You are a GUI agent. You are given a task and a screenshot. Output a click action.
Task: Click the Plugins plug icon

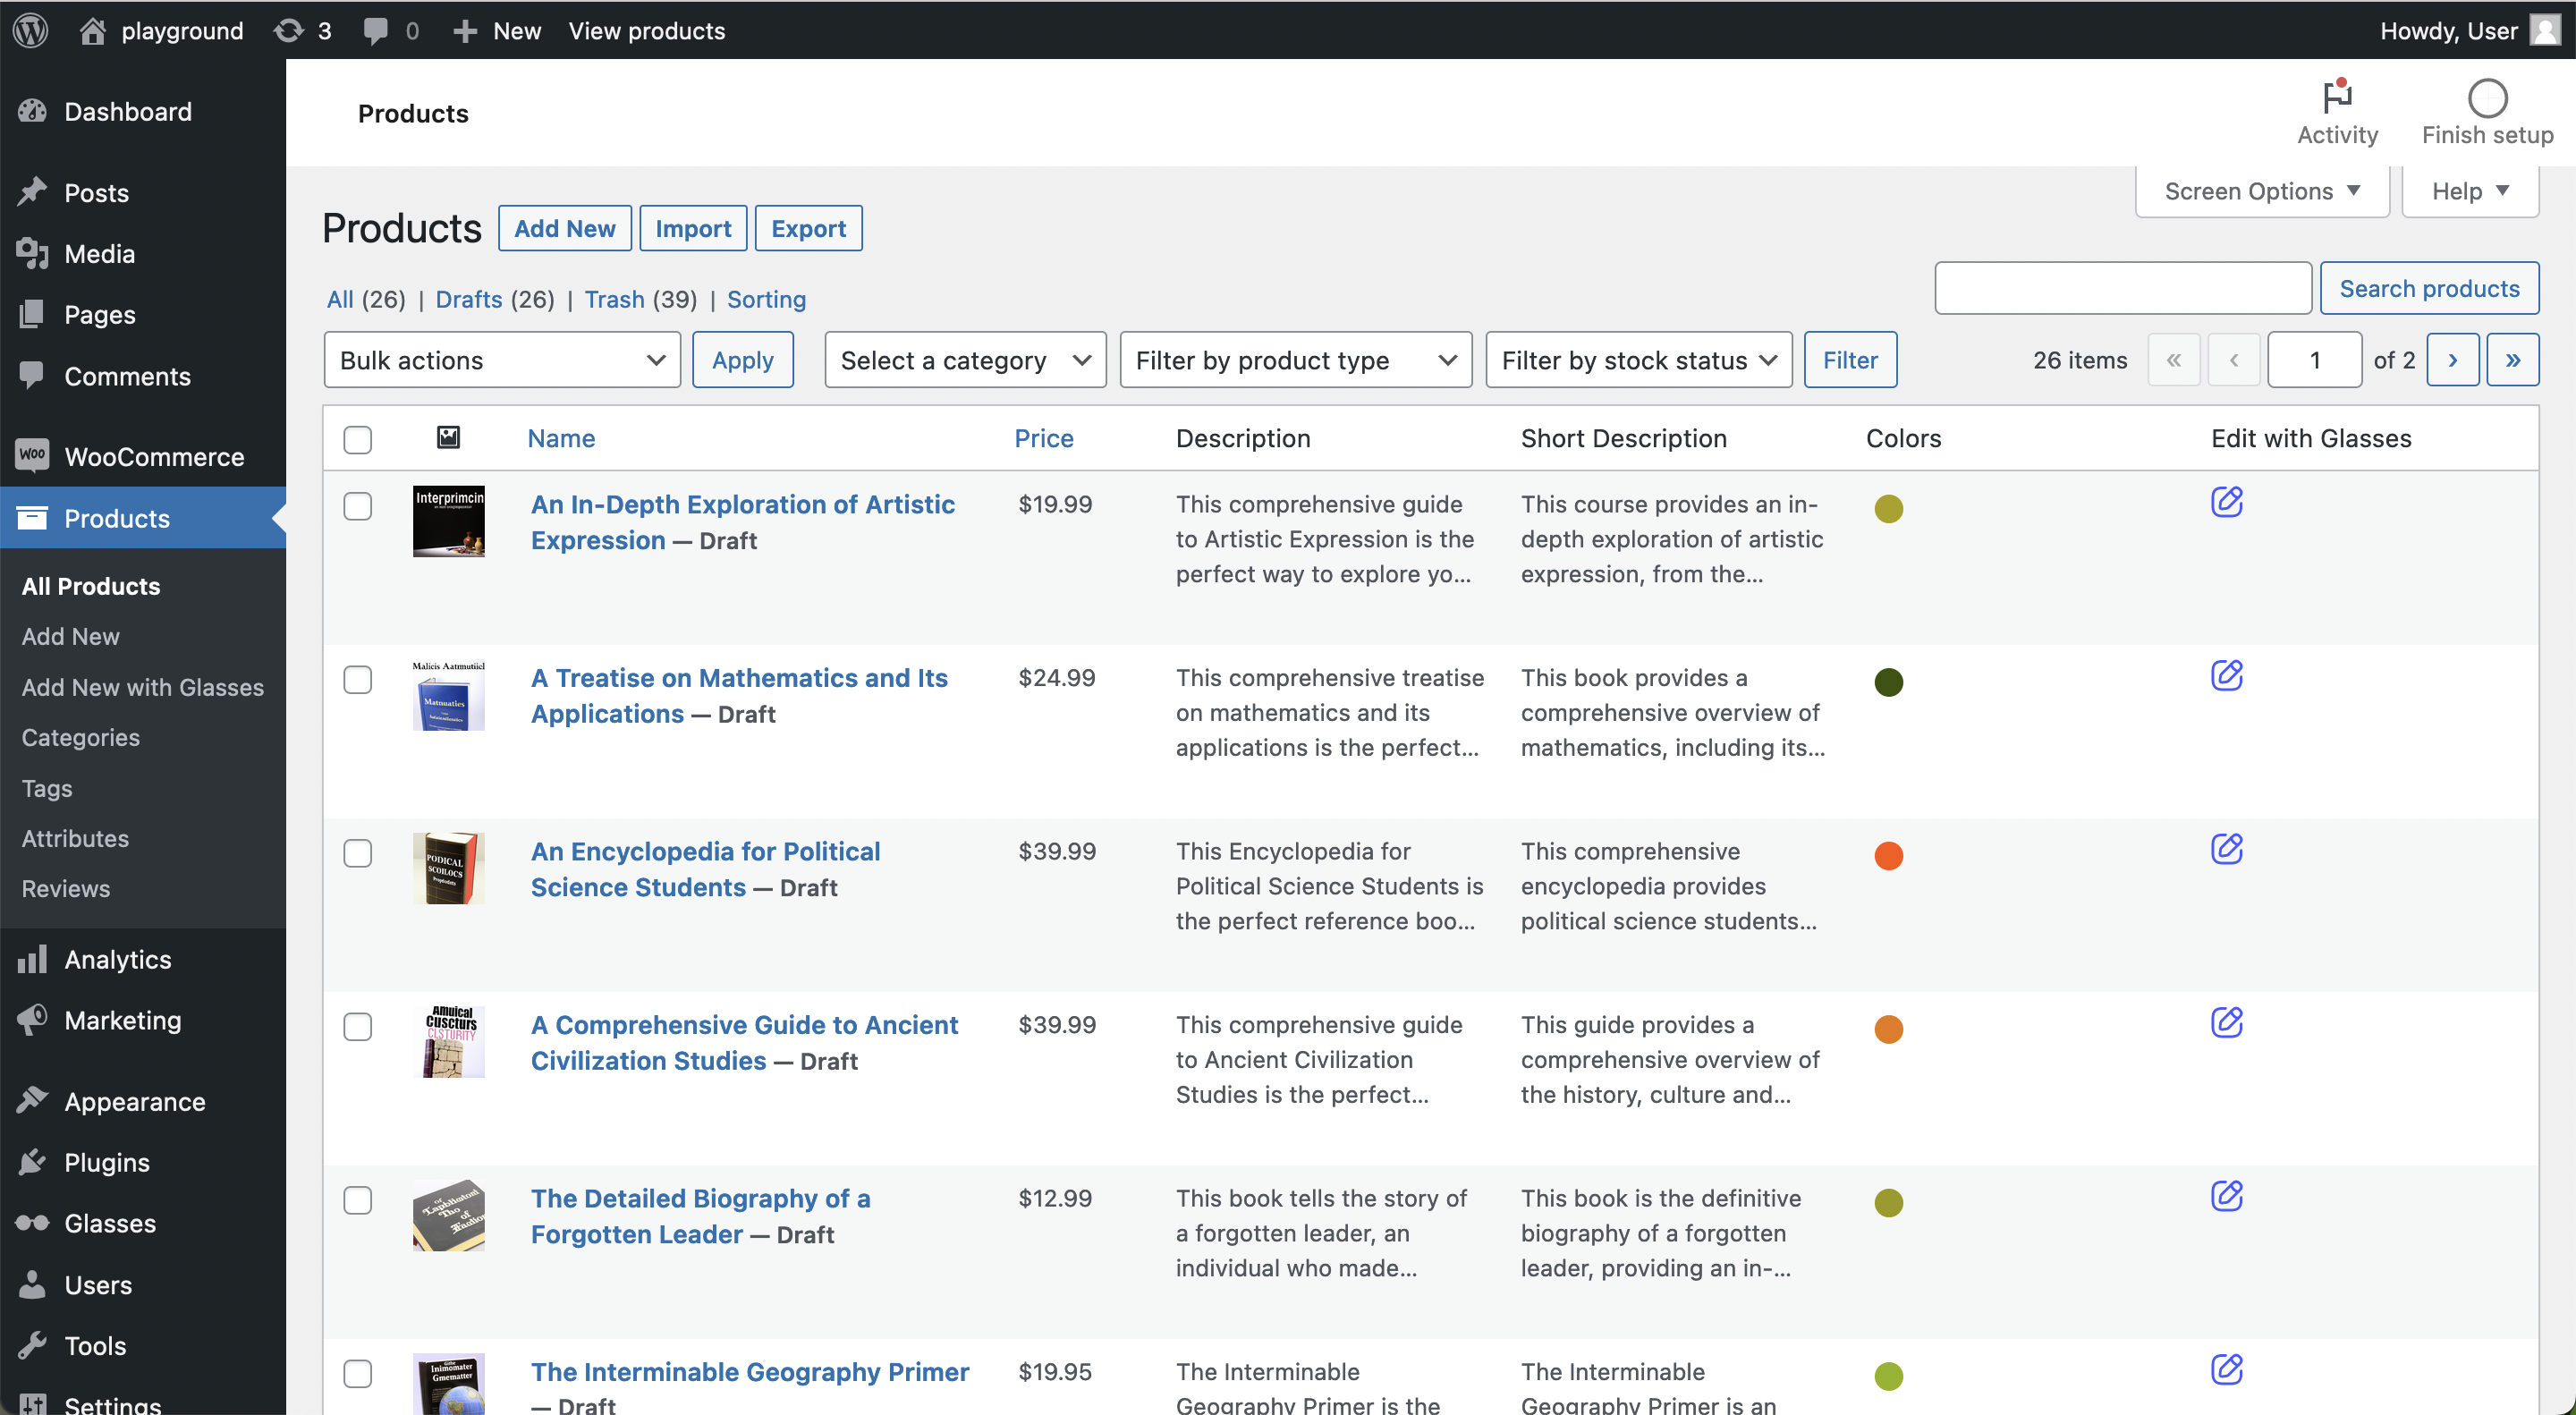(x=32, y=1162)
